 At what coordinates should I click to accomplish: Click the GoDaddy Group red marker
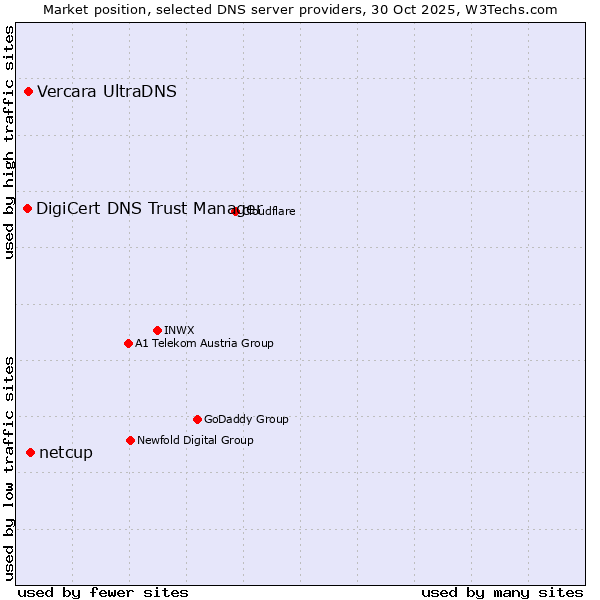point(197,419)
